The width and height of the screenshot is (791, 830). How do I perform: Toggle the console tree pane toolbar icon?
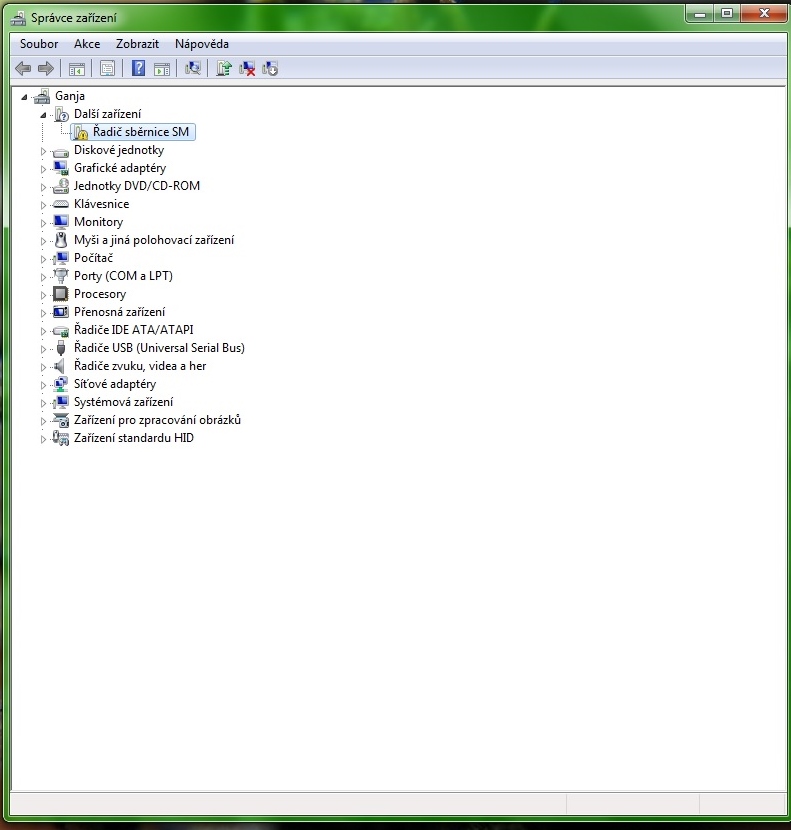[x=77, y=68]
